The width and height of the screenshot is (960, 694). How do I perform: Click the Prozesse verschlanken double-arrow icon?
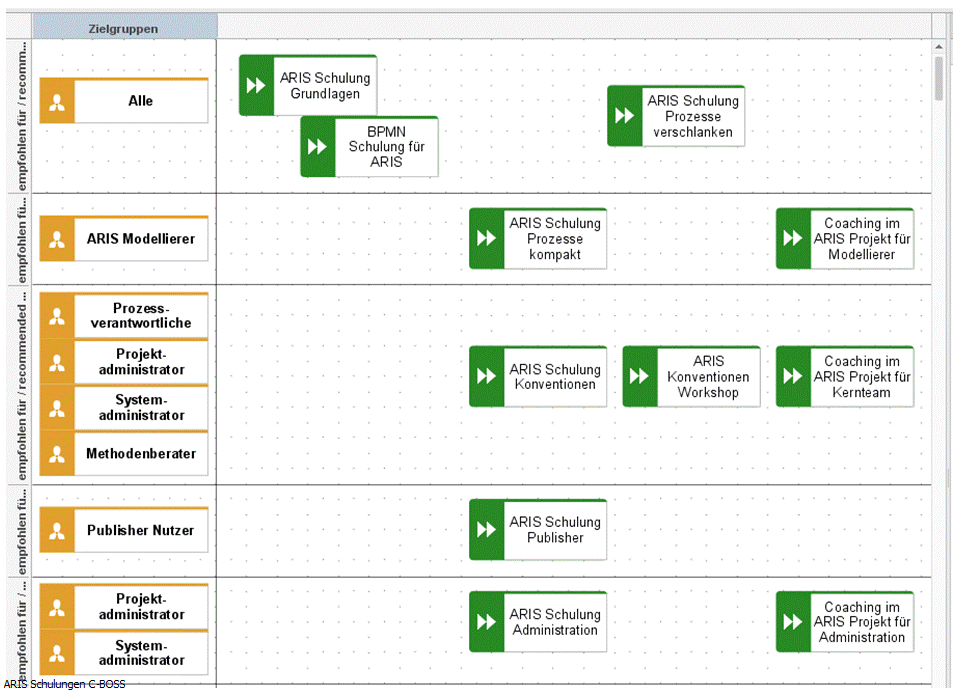[624, 116]
